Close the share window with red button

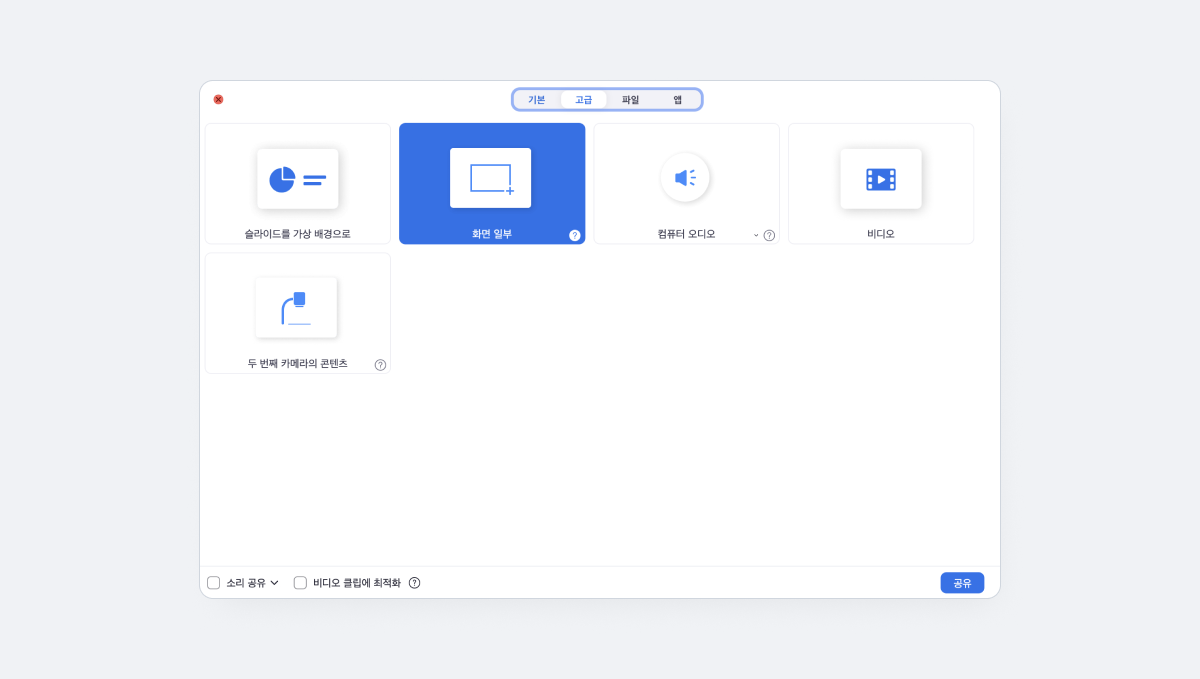(x=218, y=100)
